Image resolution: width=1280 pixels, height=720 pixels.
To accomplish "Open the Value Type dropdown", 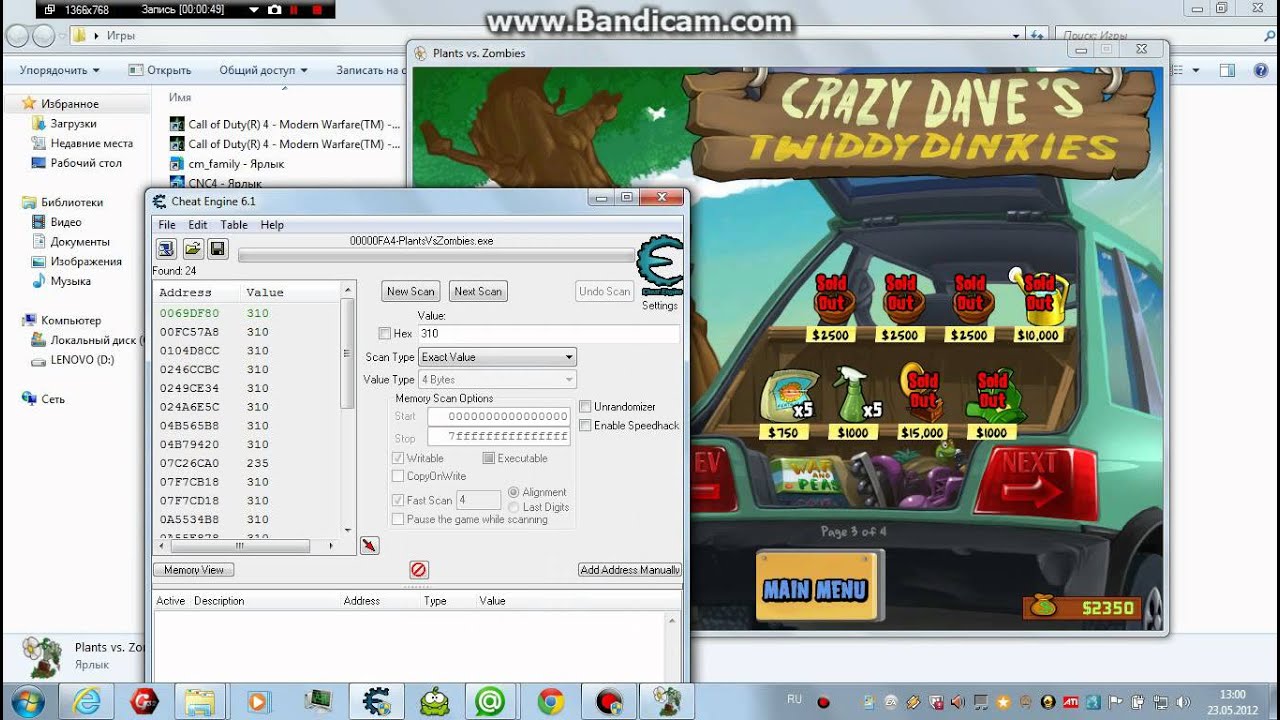I will [x=498, y=380].
